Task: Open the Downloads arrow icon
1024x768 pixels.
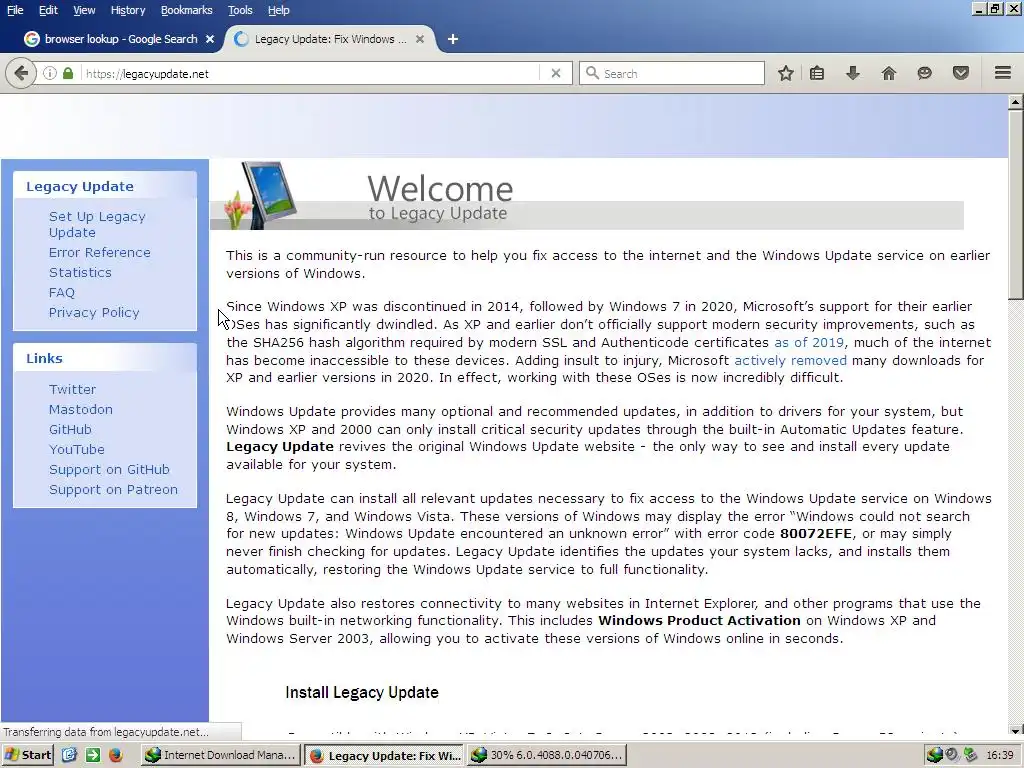Action: click(852, 73)
